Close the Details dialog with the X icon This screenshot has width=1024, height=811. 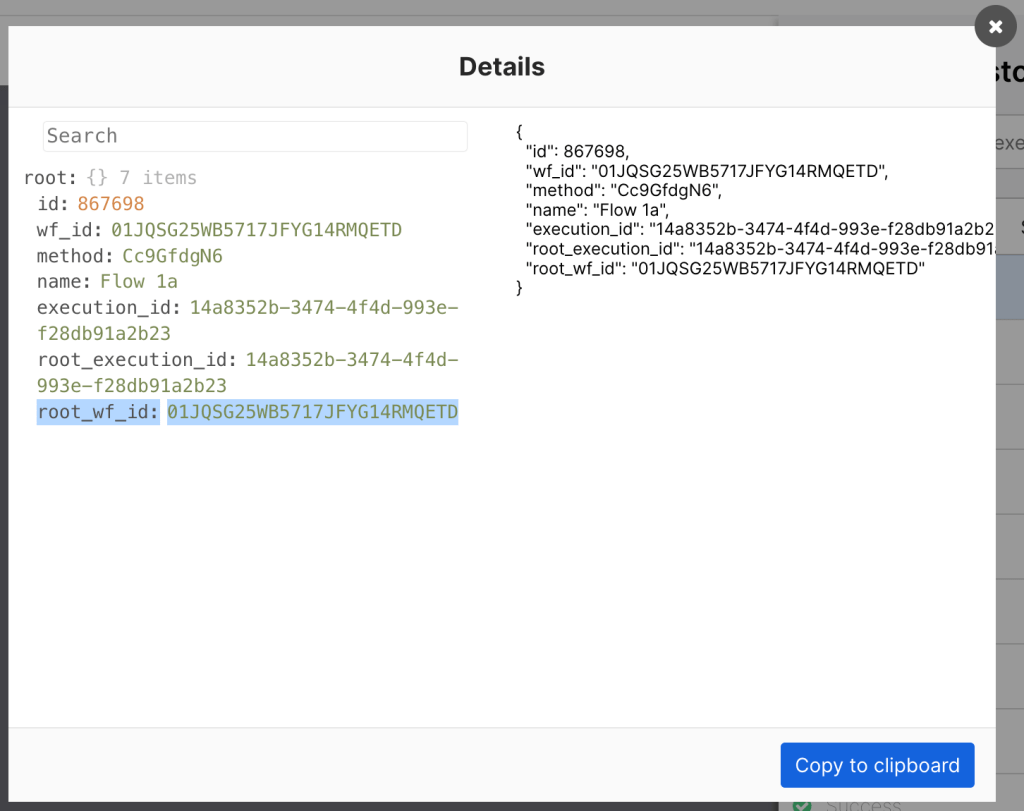(995, 27)
